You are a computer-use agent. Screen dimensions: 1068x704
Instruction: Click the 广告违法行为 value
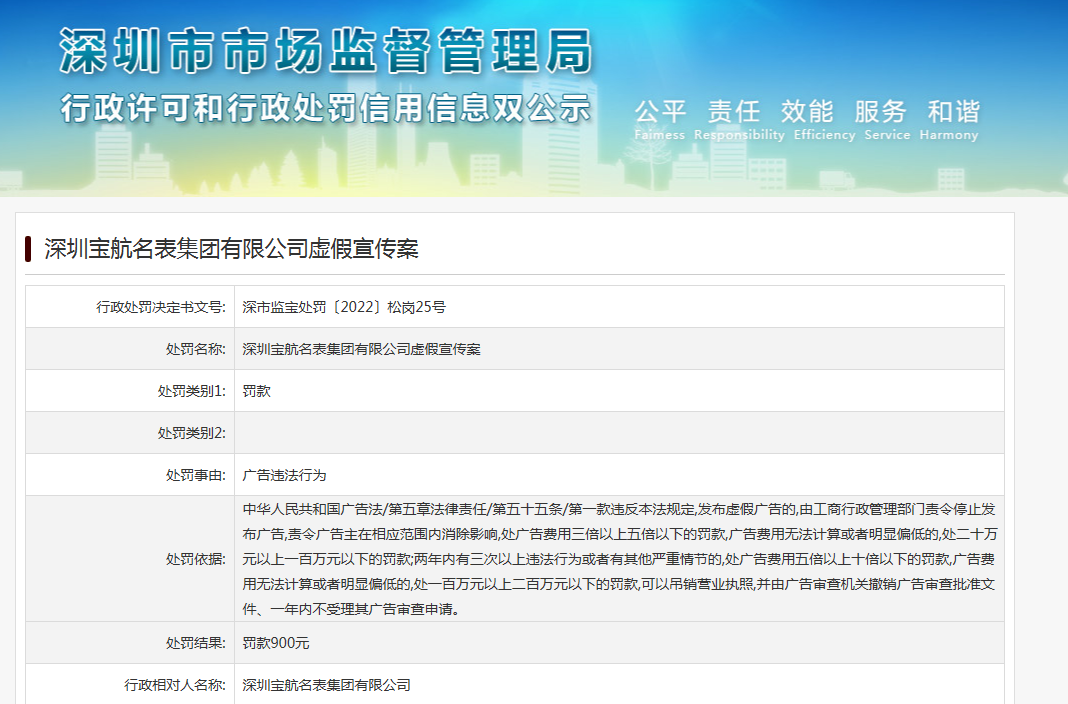[285, 475]
